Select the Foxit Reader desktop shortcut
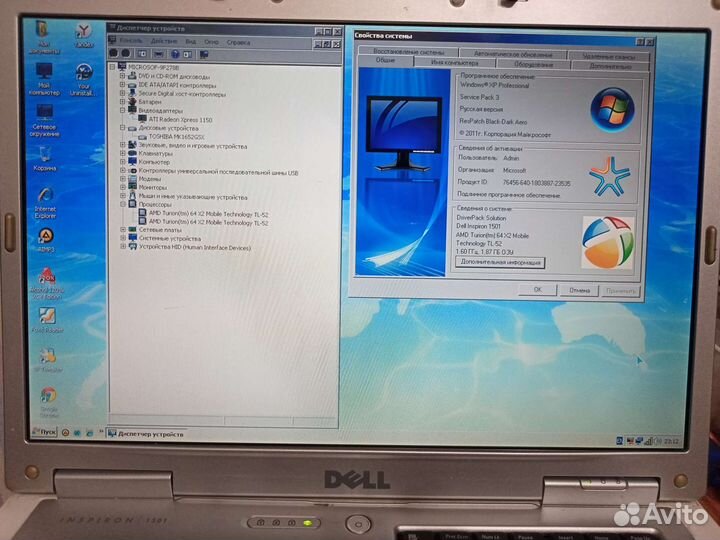 pyautogui.click(x=47, y=320)
